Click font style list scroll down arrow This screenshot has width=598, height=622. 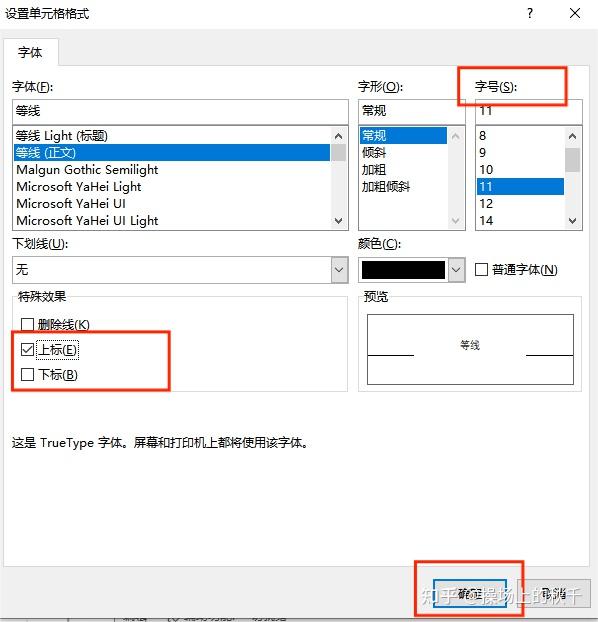[x=456, y=221]
